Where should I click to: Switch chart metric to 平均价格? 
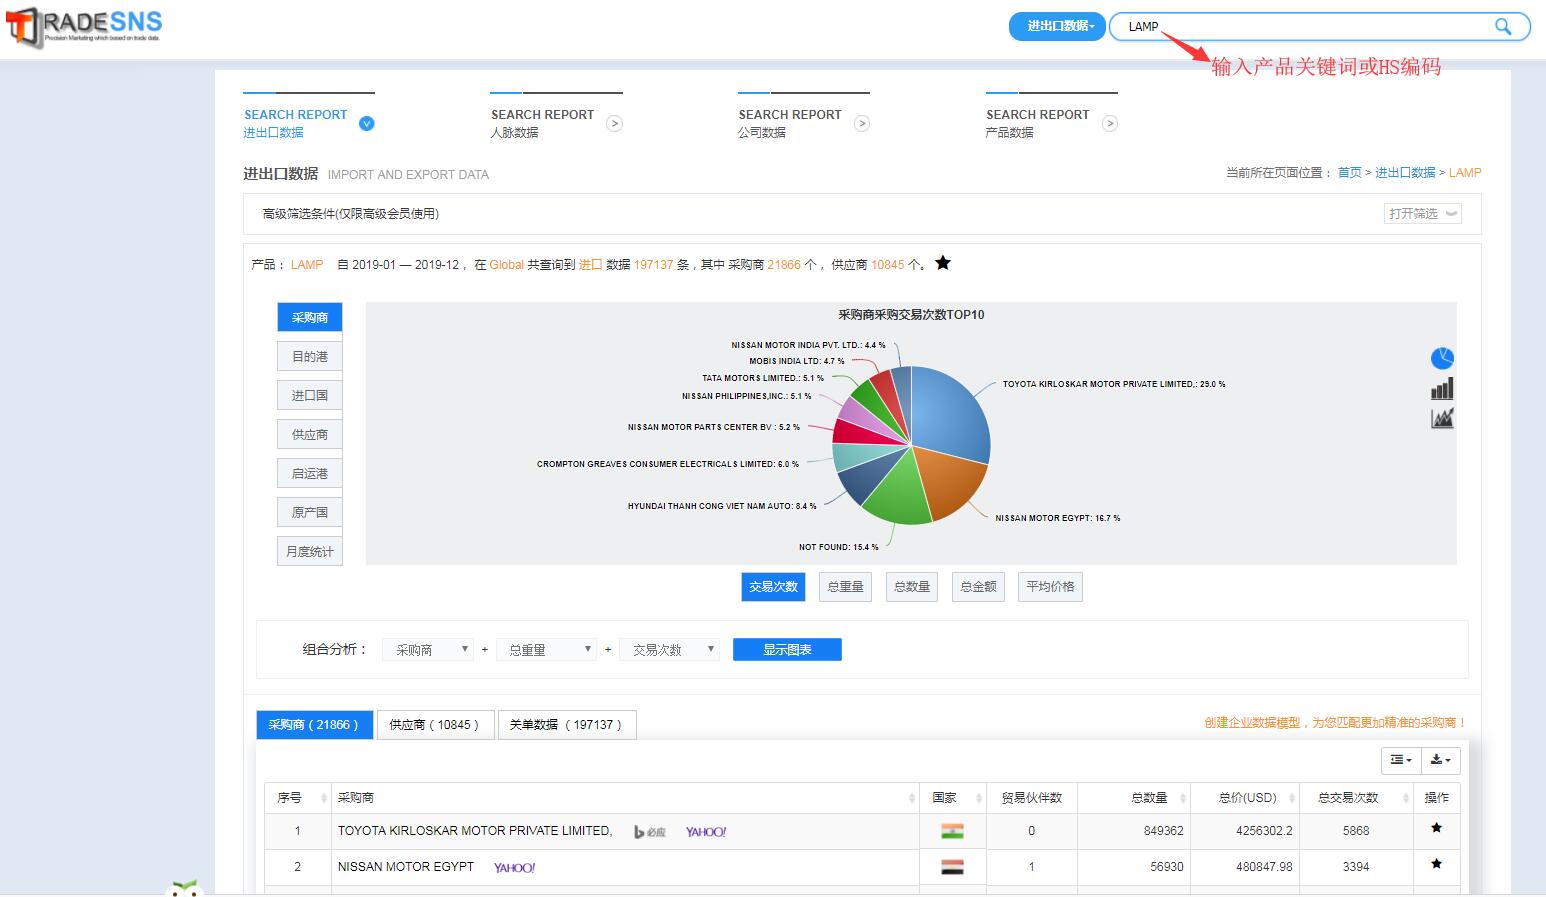[x=1050, y=587]
